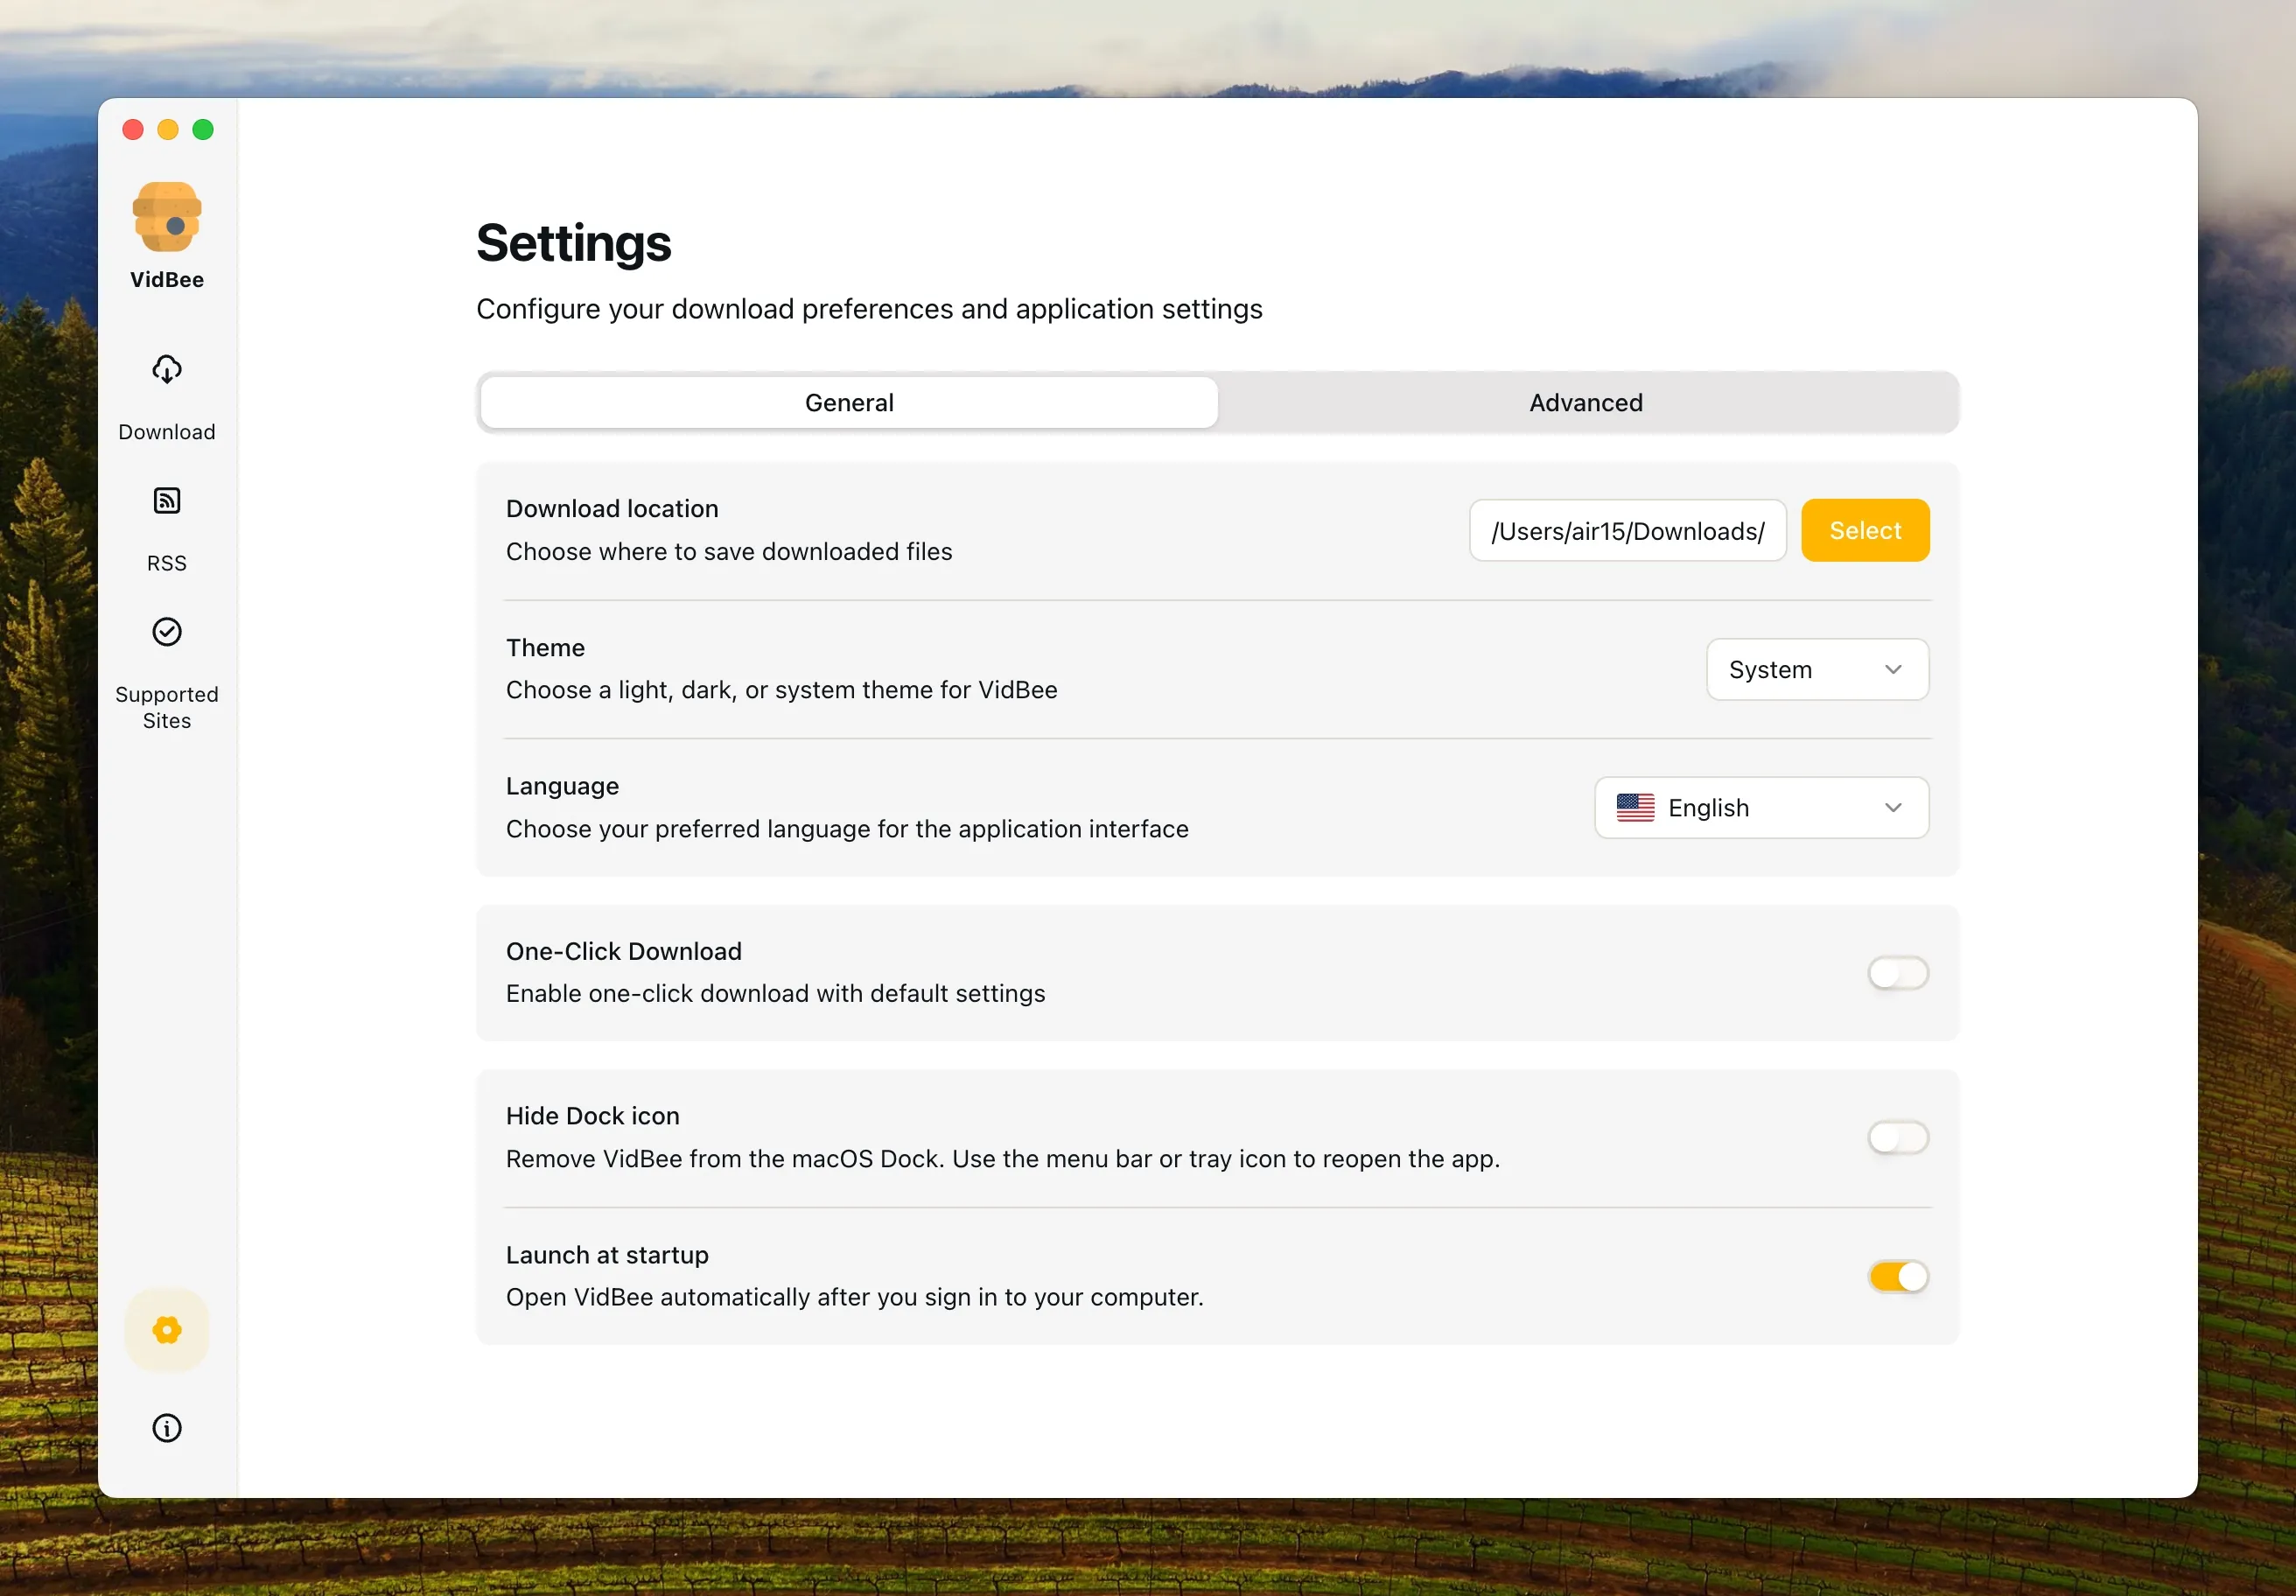Open the Theme dropdown showing System
This screenshot has width=2296, height=1596.
[x=1817, y=669]
